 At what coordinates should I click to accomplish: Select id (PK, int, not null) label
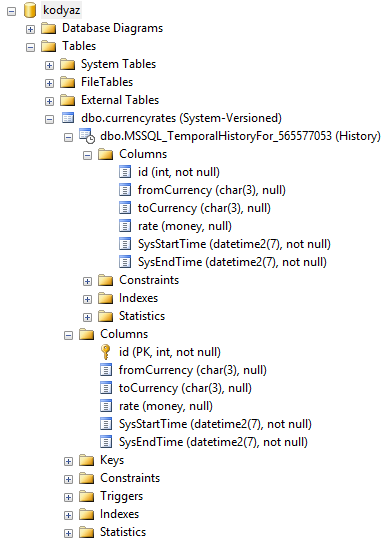170,352
